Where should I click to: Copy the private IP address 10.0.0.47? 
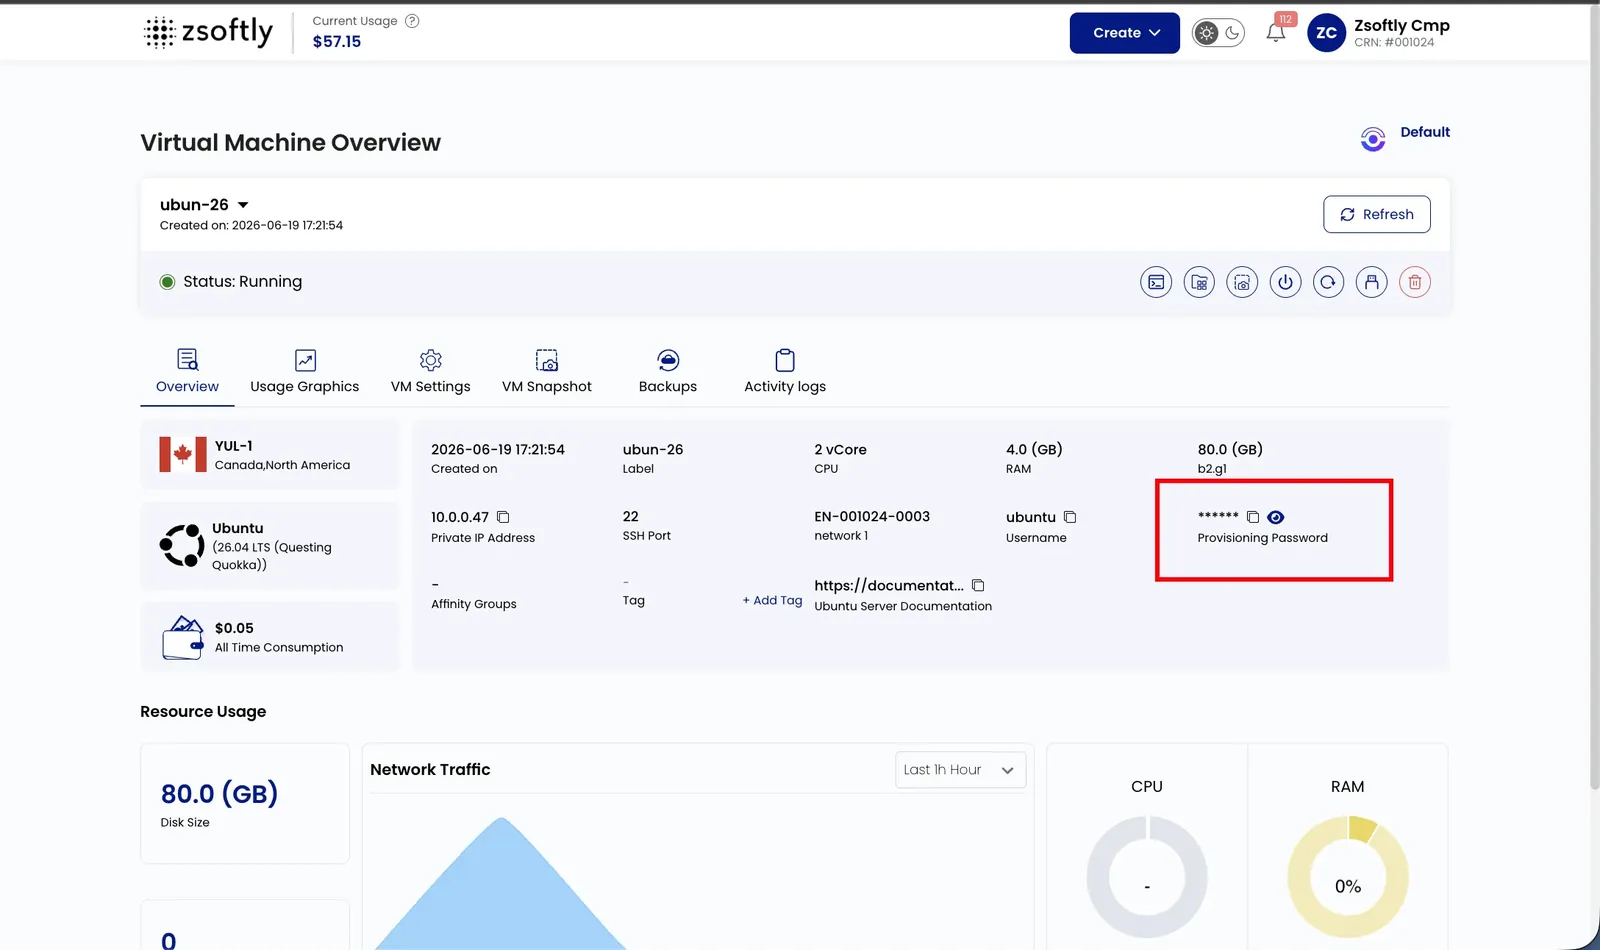[503, 517]
